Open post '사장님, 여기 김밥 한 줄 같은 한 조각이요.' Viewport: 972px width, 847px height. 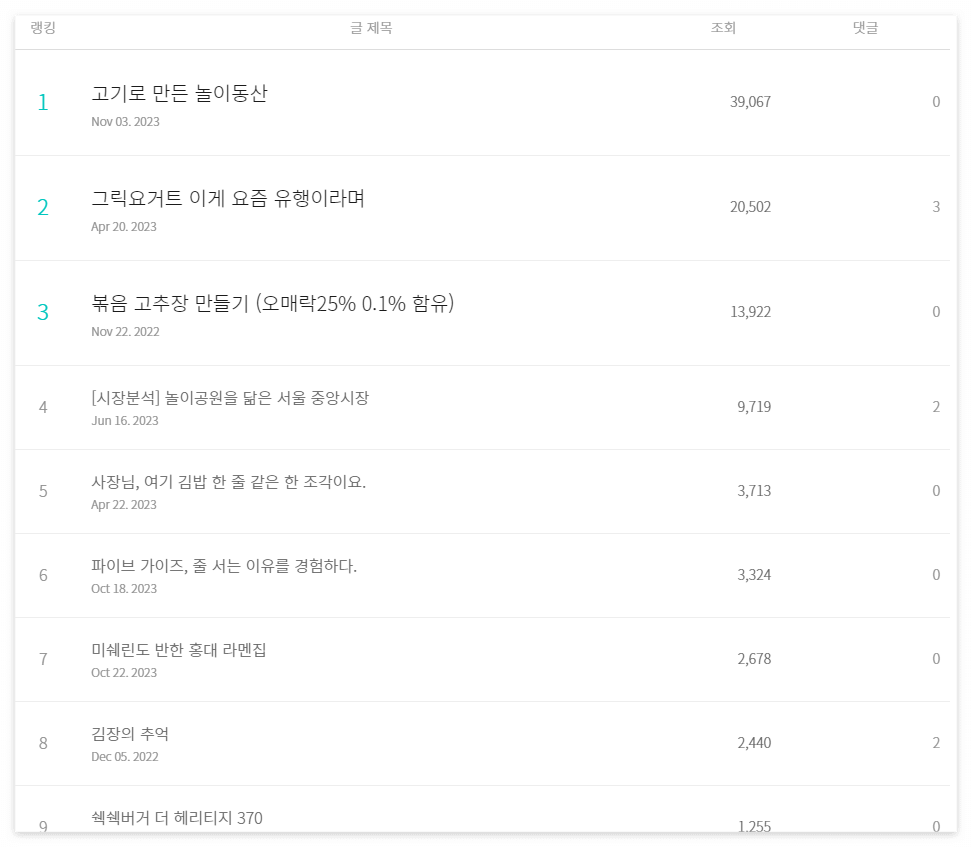tap(228, 482)
